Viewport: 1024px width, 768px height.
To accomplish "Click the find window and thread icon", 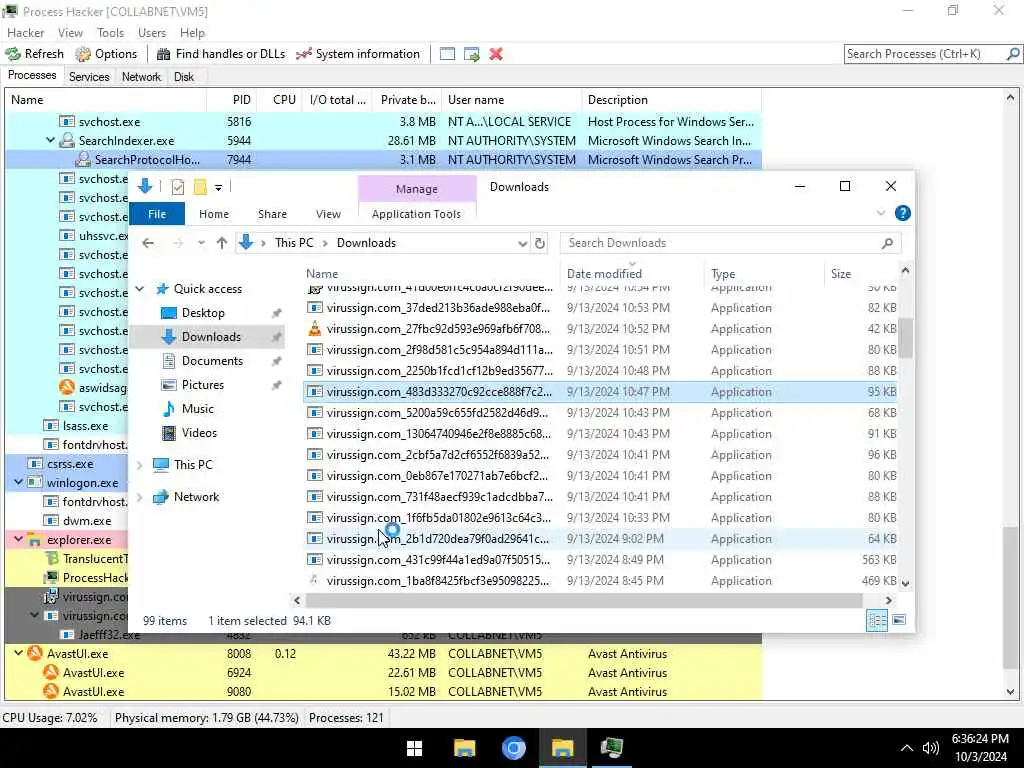I will pyautogui.click(x=472, y=54).
